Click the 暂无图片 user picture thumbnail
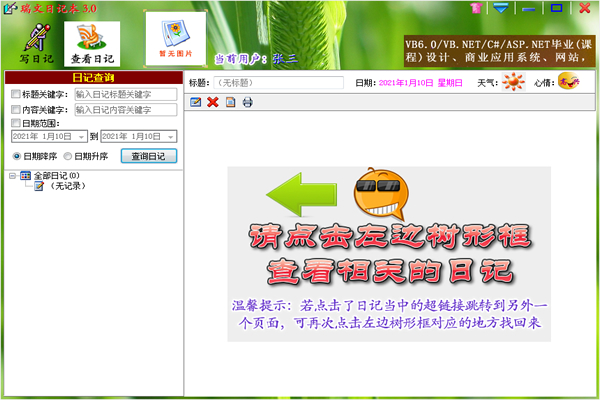The height and width of the screenshot is (400, 600). tap(174, 40)
